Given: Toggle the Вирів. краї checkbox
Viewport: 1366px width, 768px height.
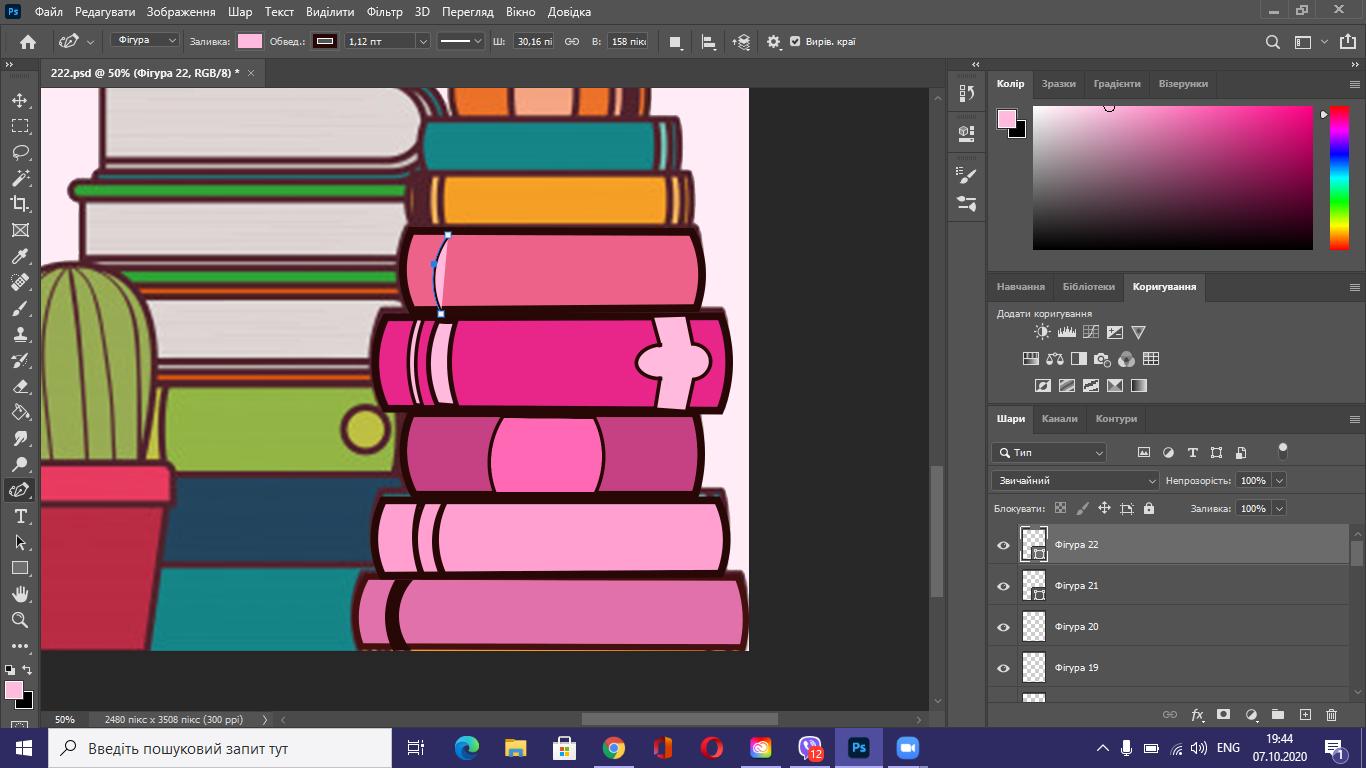Looking at the screenshot, I should [x=795, y=42].
